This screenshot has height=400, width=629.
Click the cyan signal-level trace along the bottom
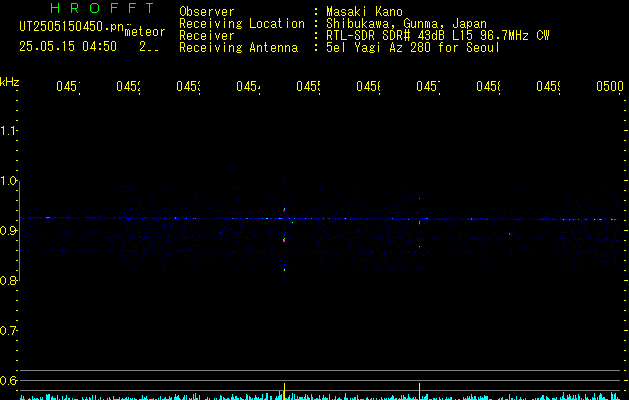click(x=321, y=396)
